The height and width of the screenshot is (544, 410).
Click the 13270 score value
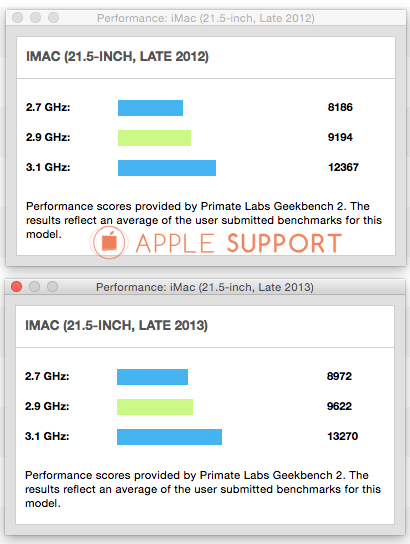click(x=342, y=436)
